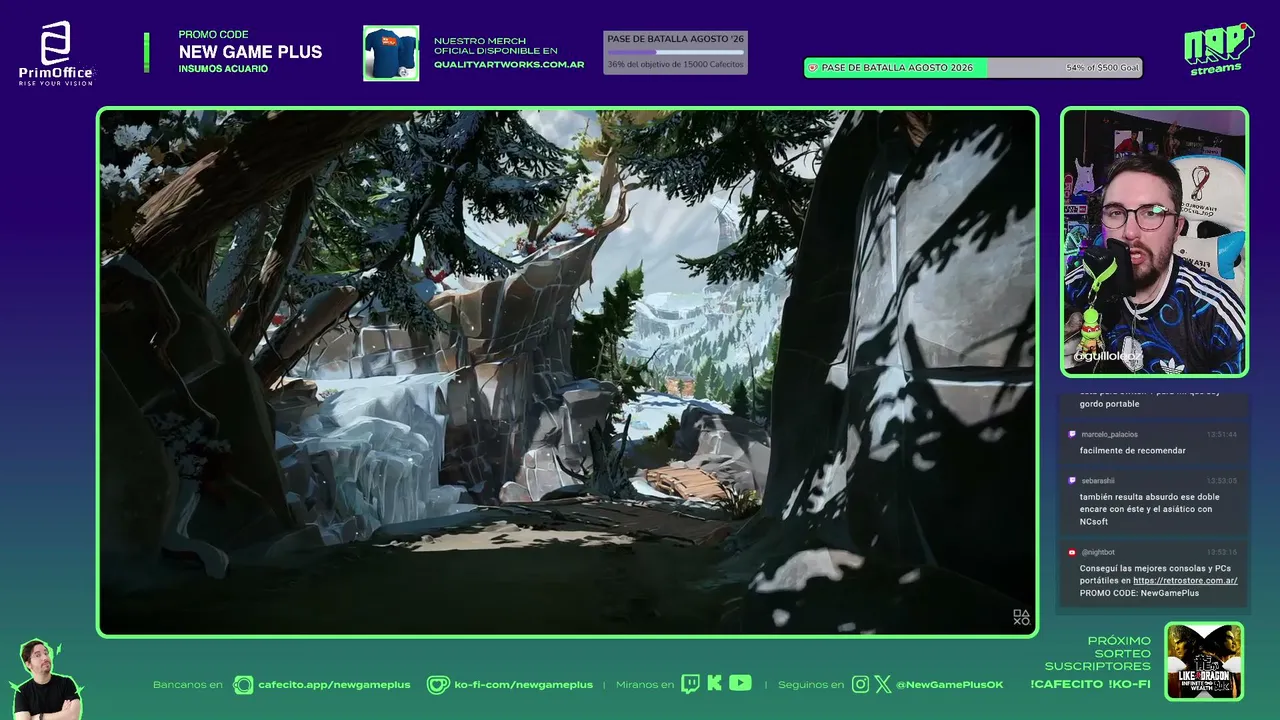Click the username marcelo_palacios in chat
The image size is (1280, 720).
[x=1109, y=435]
